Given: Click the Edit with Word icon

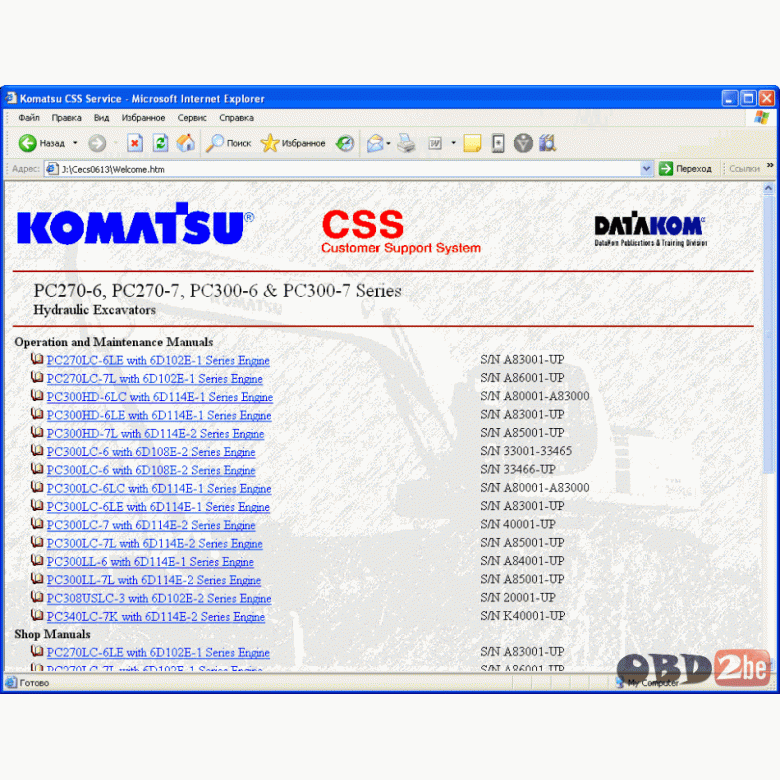Looking at the screenshot, I should pyautogui.click(x=435, y=143).
